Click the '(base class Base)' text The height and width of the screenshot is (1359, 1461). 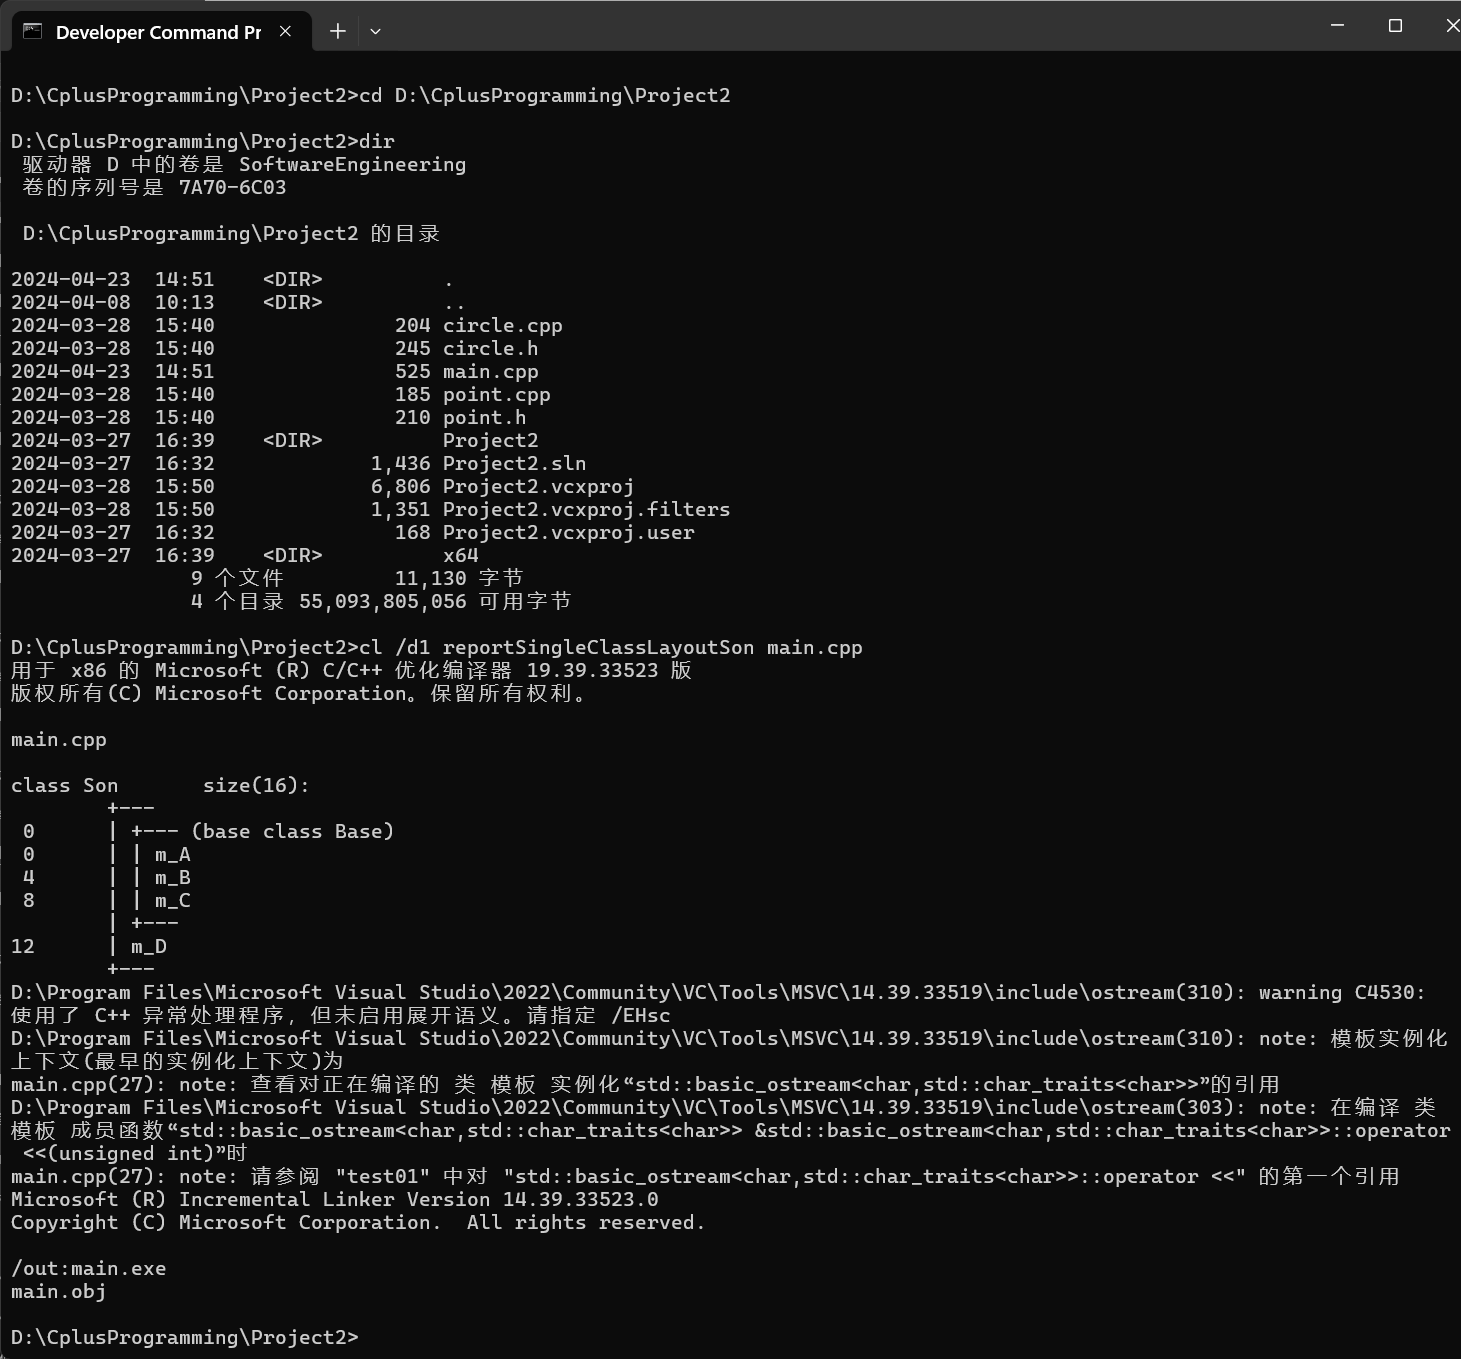[293, 832]
